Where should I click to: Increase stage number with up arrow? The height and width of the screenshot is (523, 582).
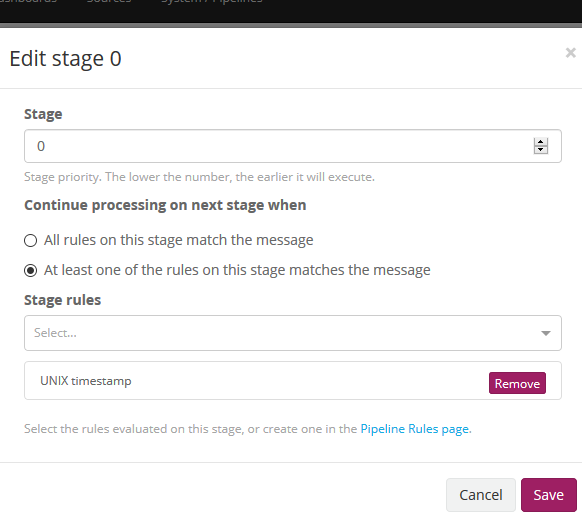(540, 142)
